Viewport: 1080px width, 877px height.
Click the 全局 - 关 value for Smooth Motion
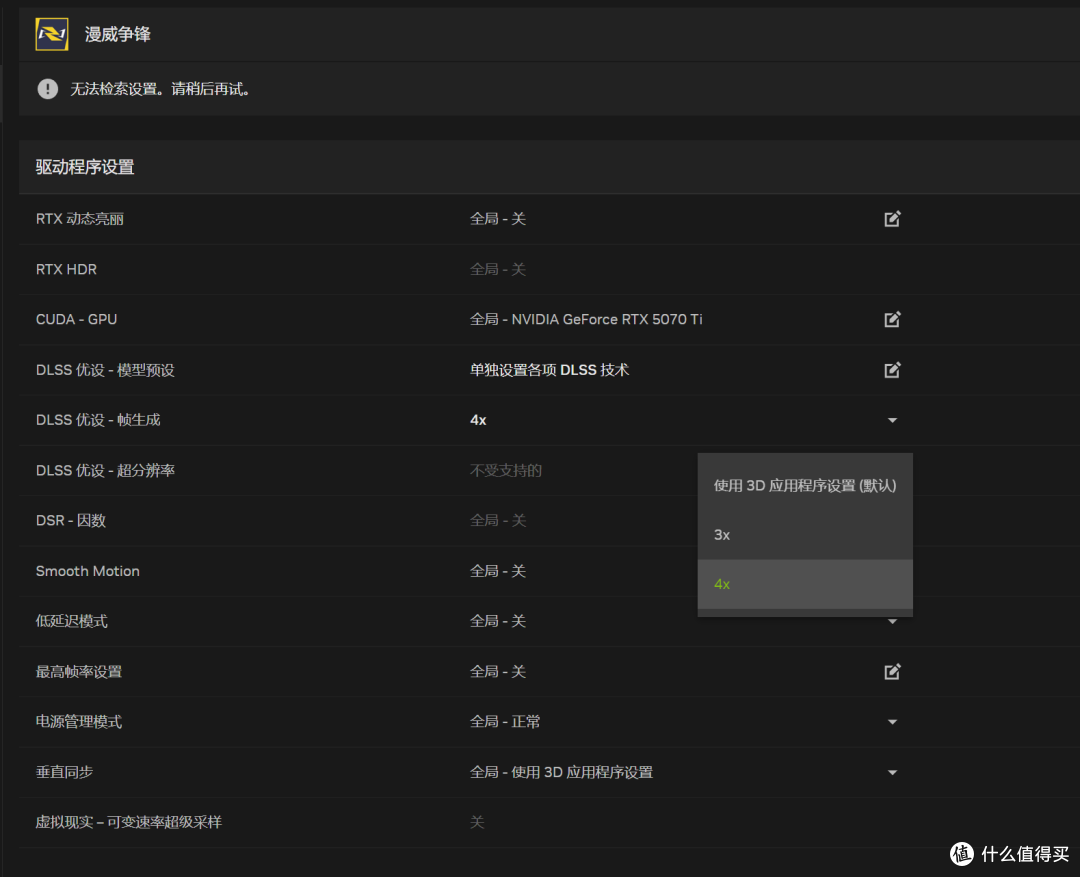(x=498, y=571)
